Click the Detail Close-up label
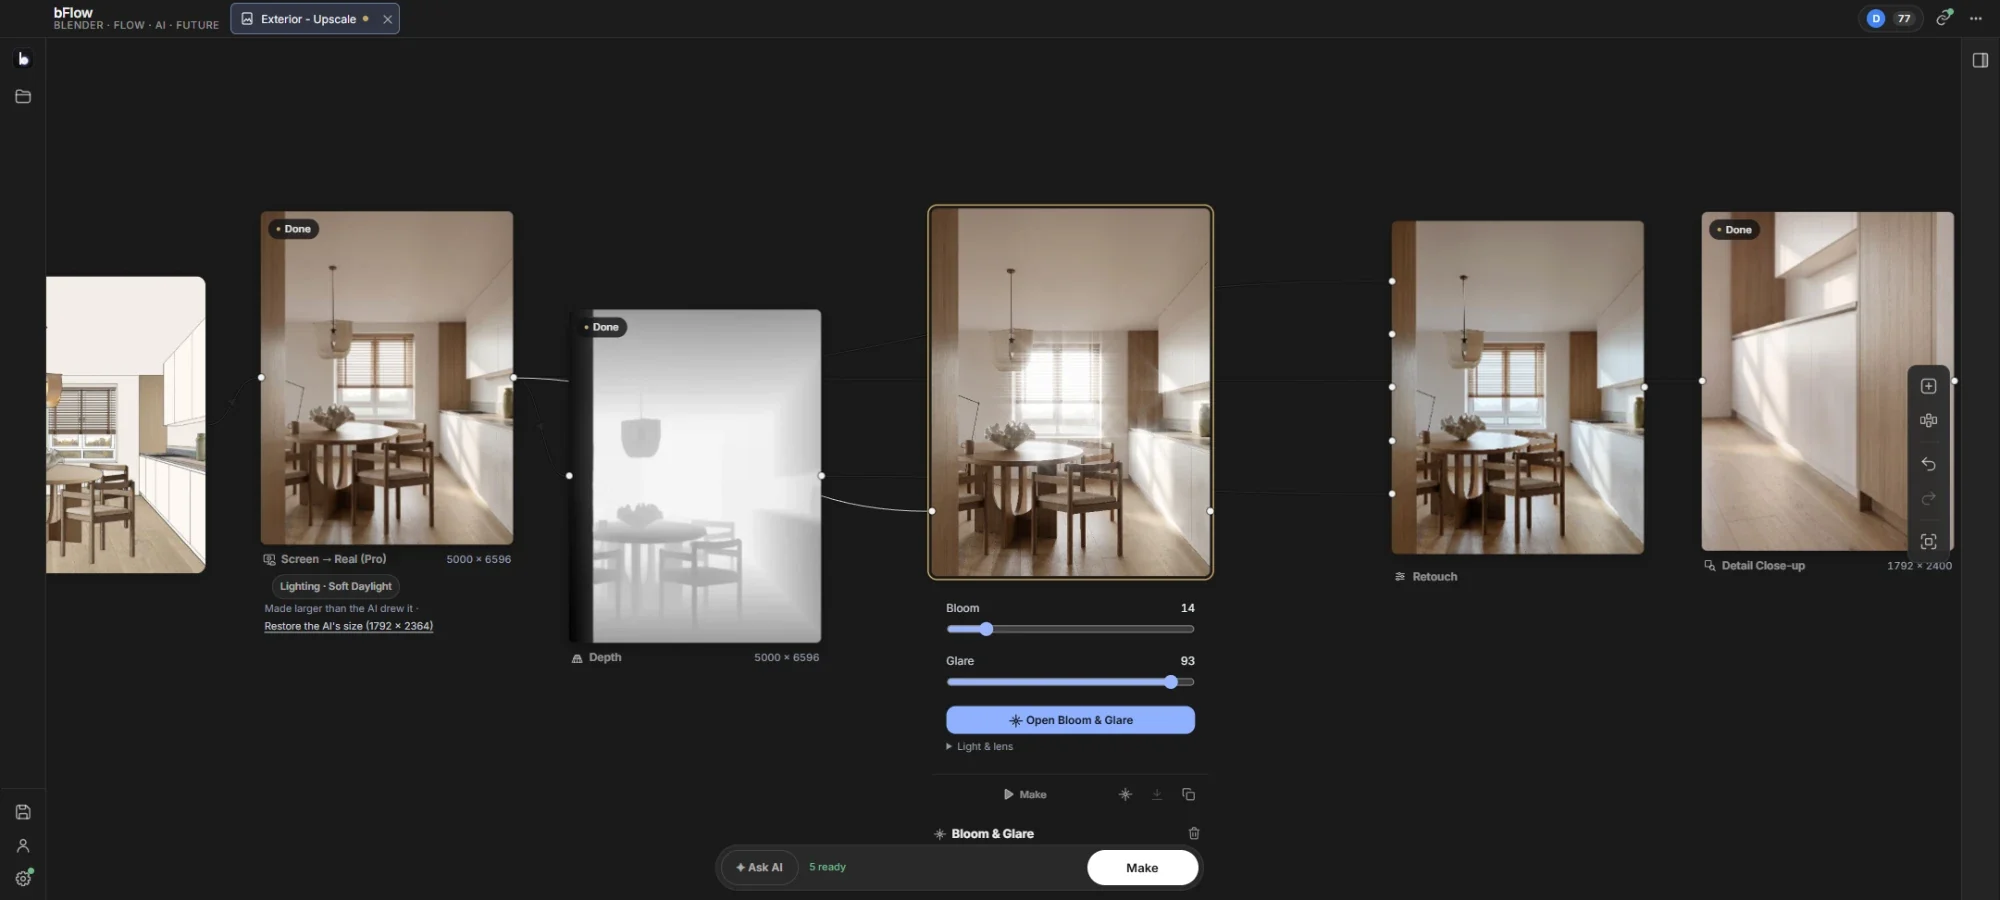Screen dimensions: 2000x900 tap(1763, 566)
